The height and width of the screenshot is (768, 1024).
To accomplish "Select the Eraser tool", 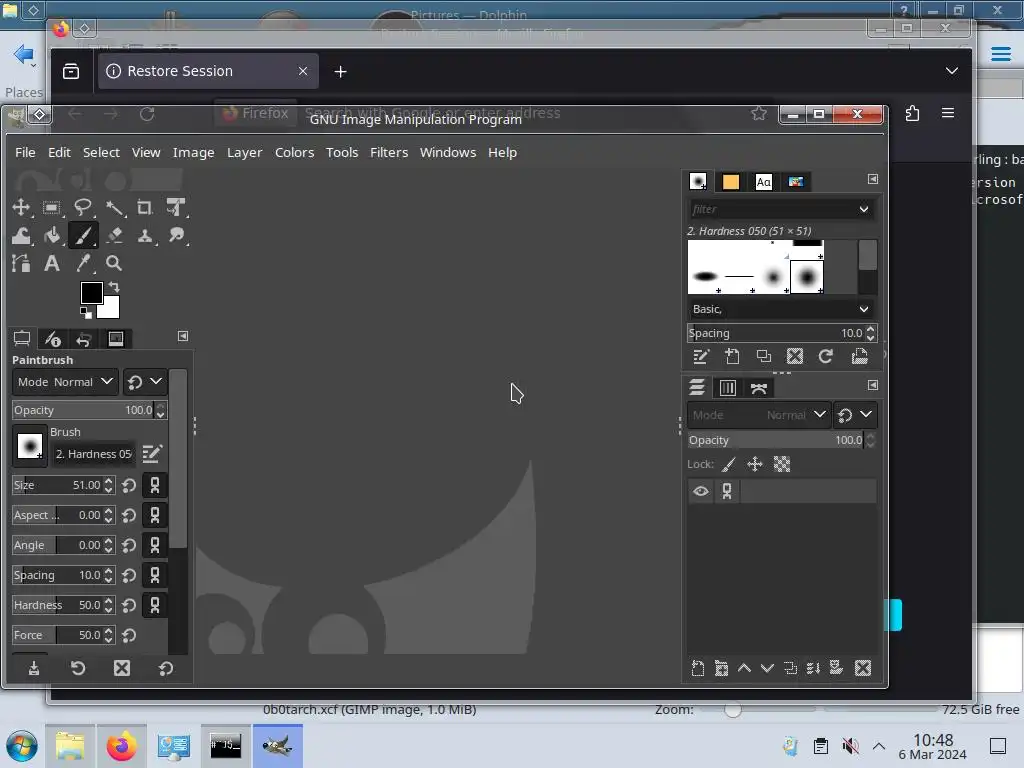I will [x=114, y=235].
